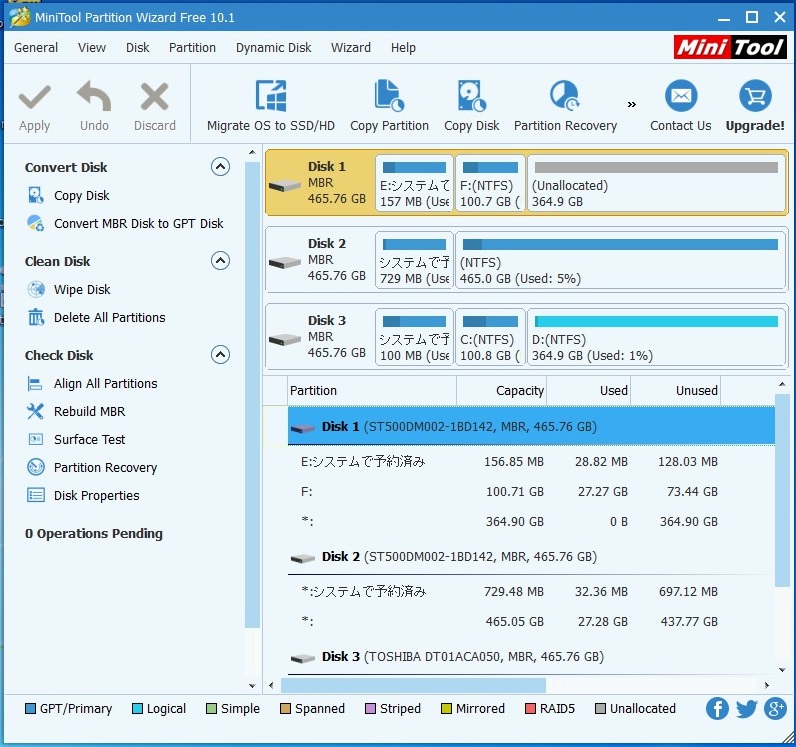Open the Partition menu

point(192,48)
